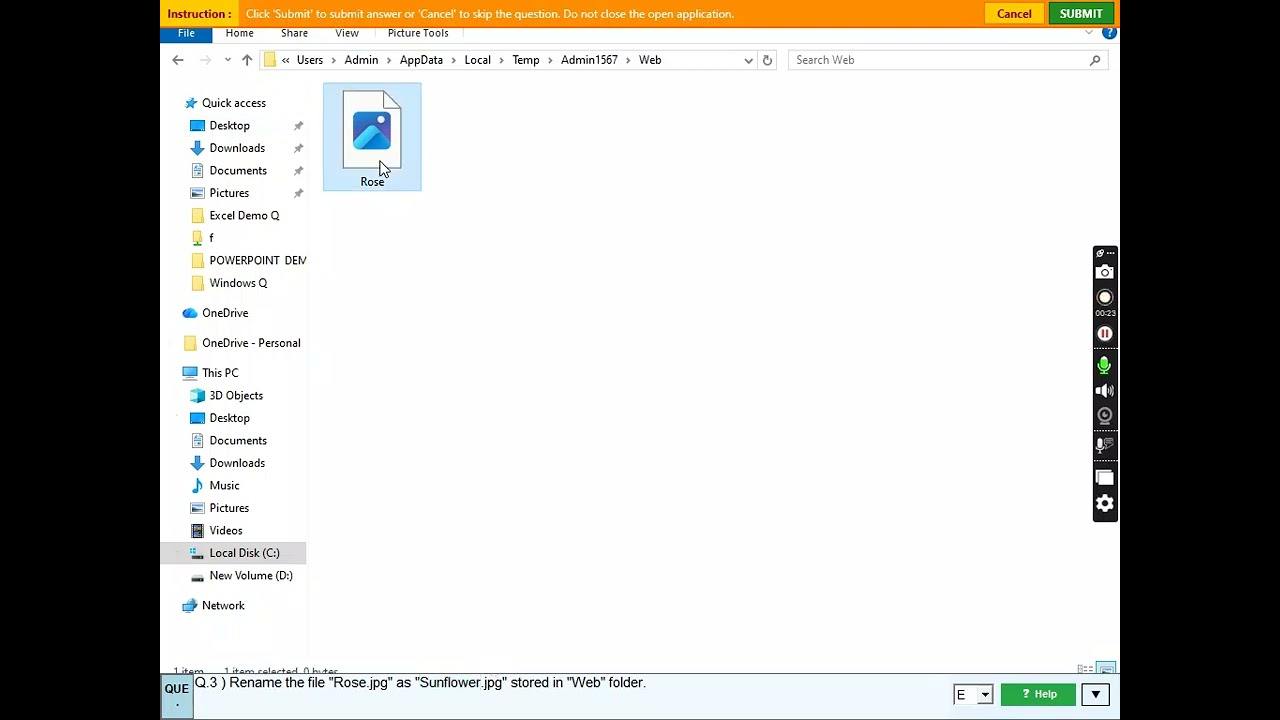Open the Excel Demo Q folder
Viewport: 1280px width, 720px height.
244,216
